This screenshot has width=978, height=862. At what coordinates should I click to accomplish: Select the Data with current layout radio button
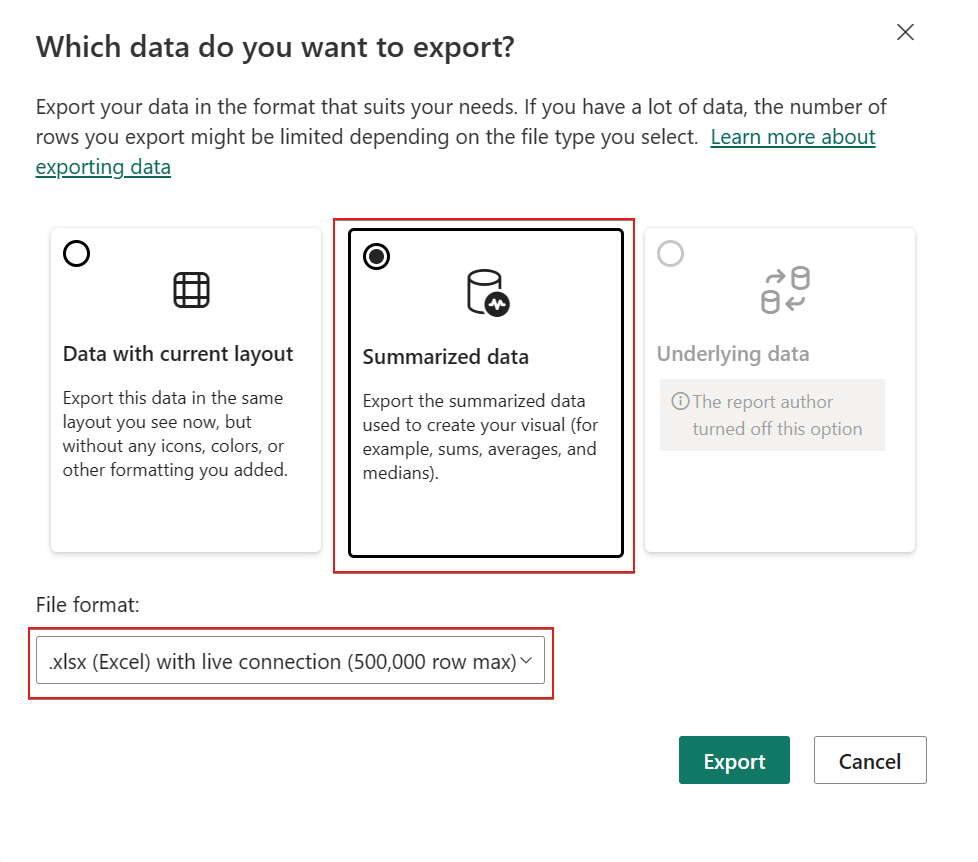point(77,254)
